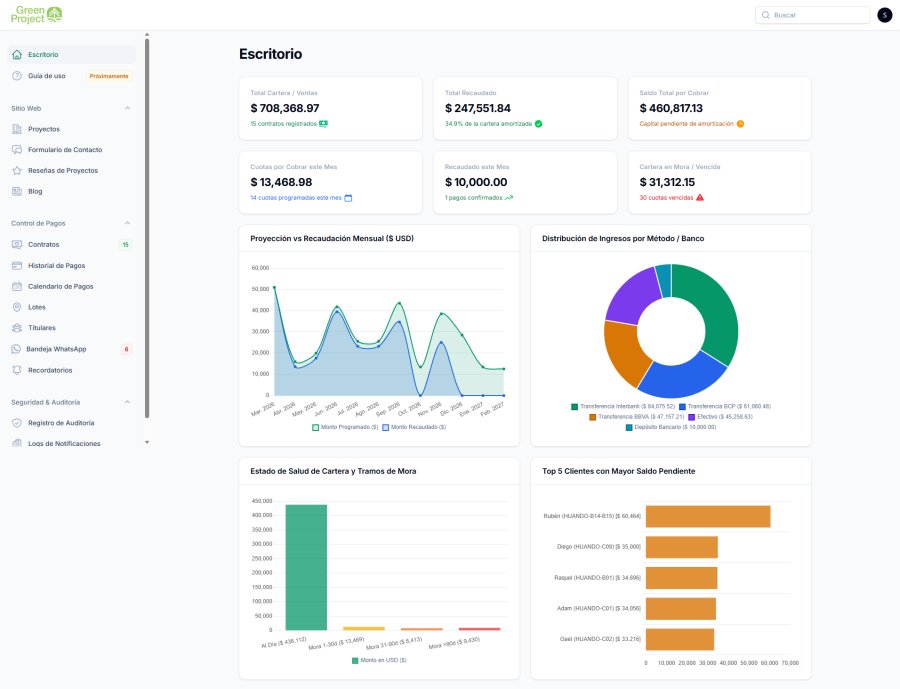Screen dimensions: 900x689
Task: Open the Recordatorios bell icon
Action: click(x=17, y=370)
